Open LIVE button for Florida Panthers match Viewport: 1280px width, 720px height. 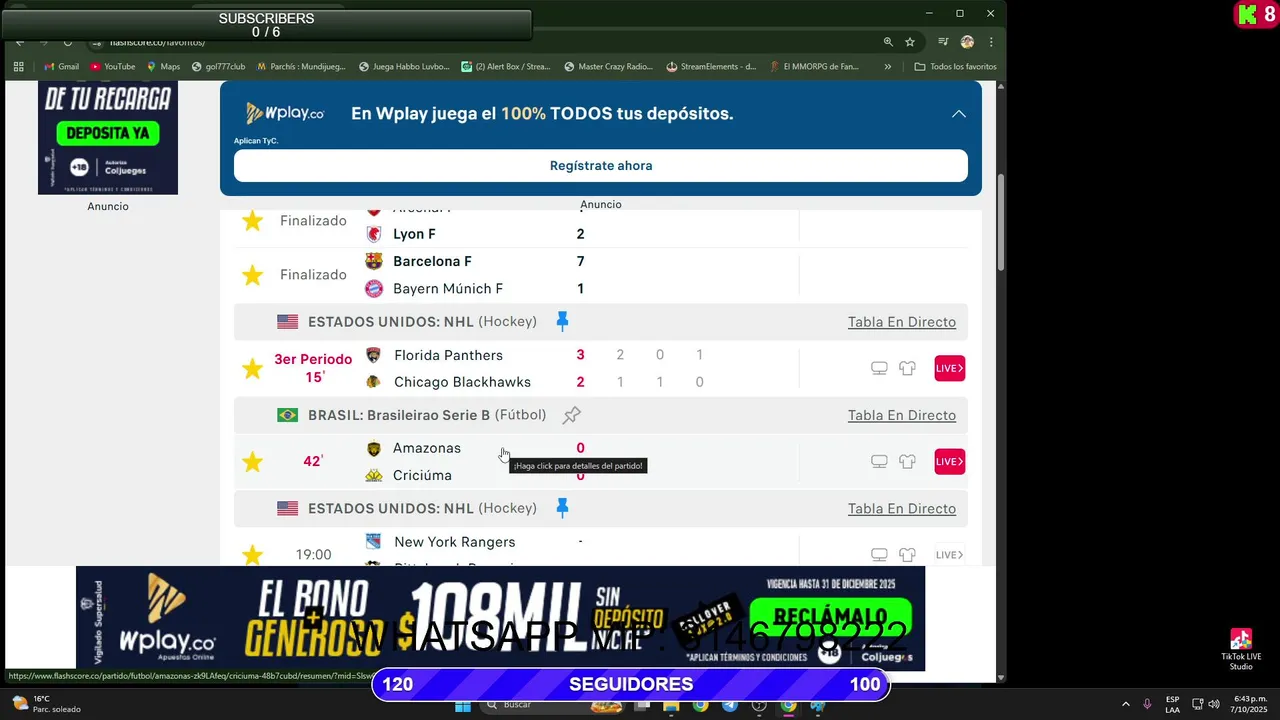(x=950, y=369)
